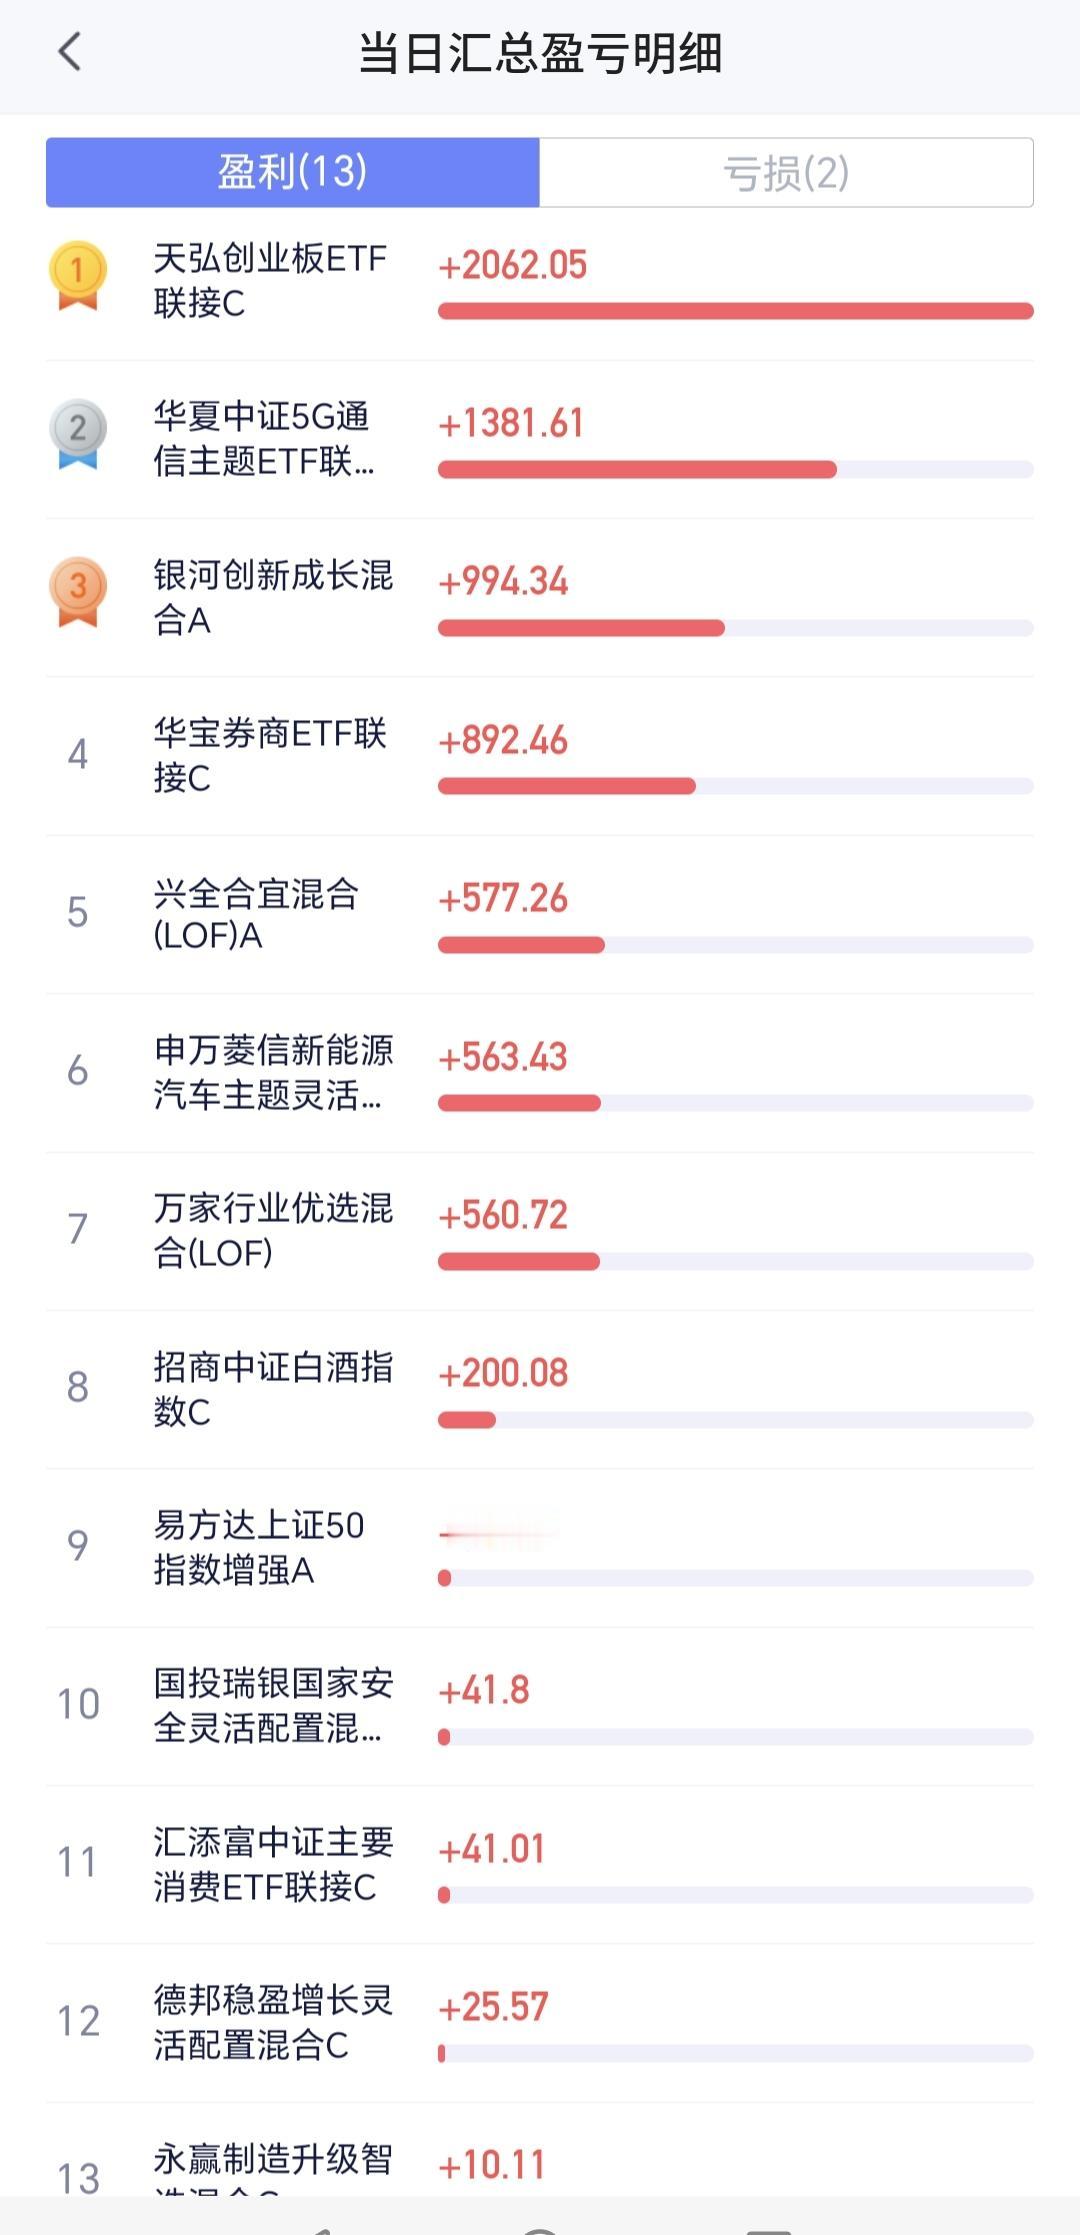Open 申万菱信新能源汽车主题 fund entry
Screen dimensions: 1080x2235
tap(272, 1072)
